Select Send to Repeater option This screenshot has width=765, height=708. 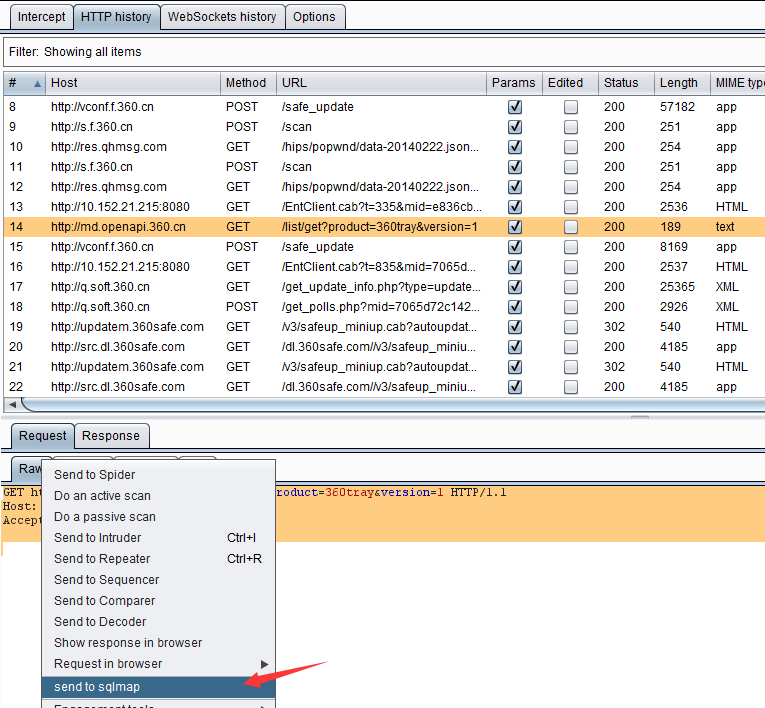tap(102, 559)
